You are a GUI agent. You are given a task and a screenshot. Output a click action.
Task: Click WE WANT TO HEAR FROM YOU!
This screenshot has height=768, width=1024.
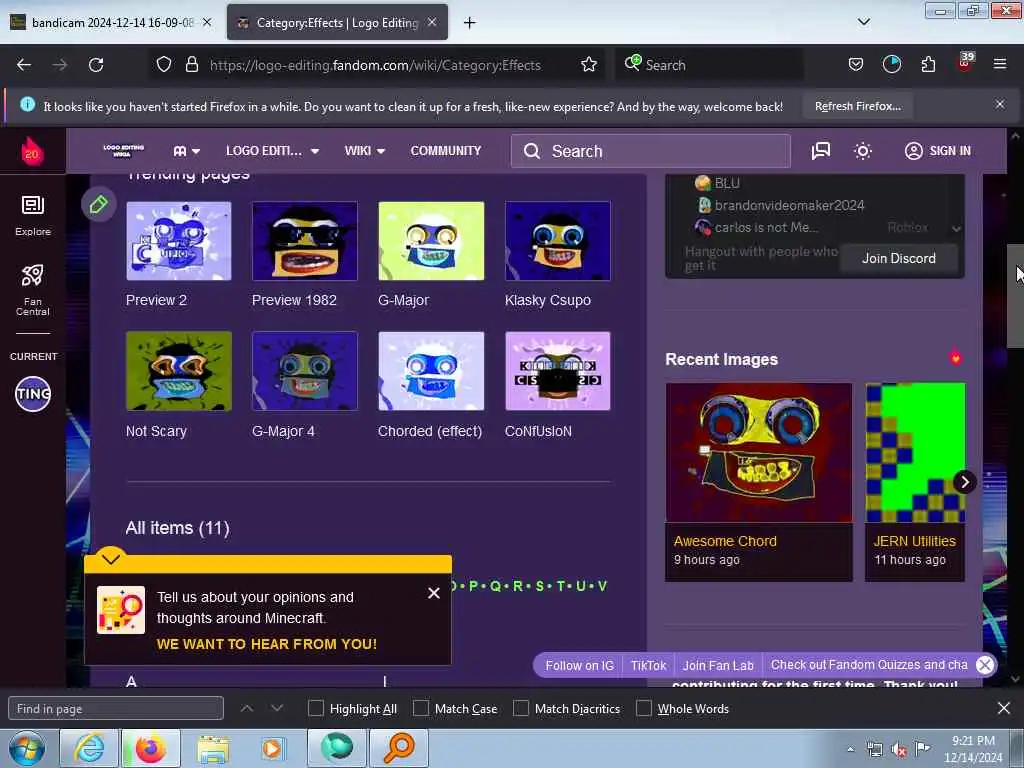266,644
